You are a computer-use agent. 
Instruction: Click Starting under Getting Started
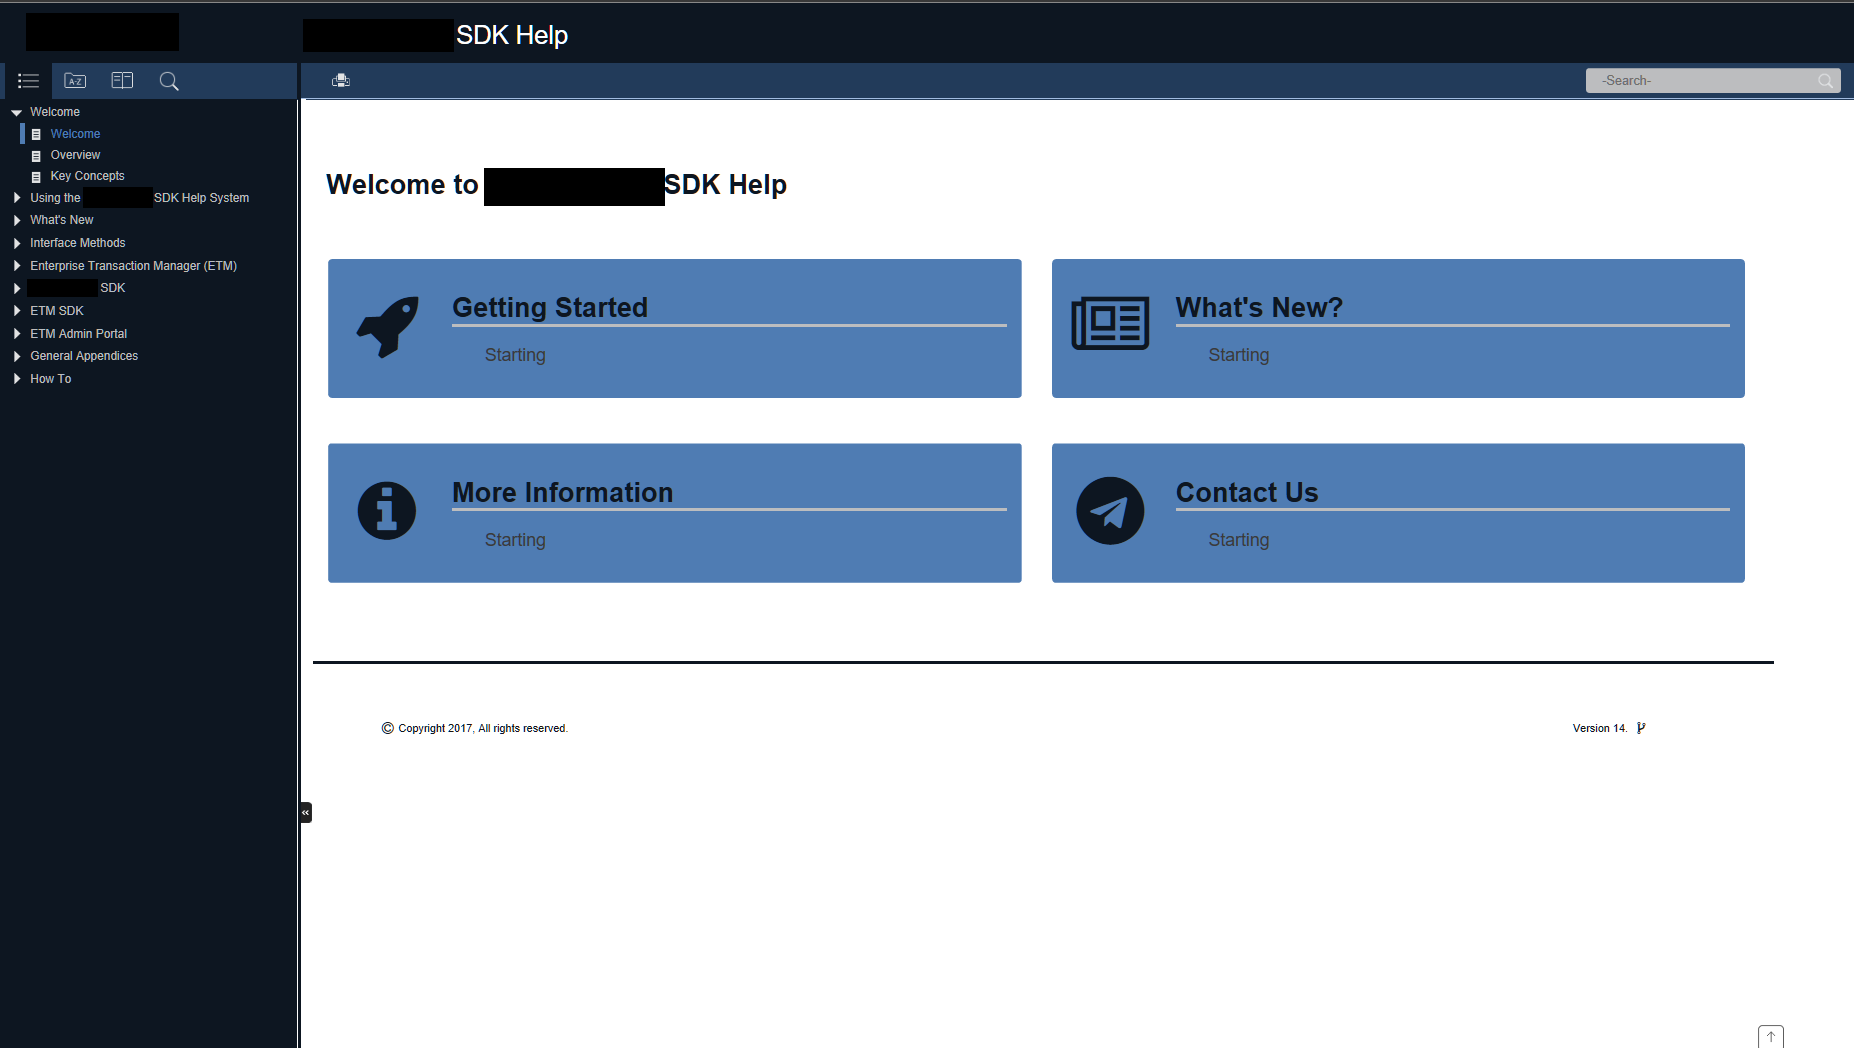(x=515, y=355)
